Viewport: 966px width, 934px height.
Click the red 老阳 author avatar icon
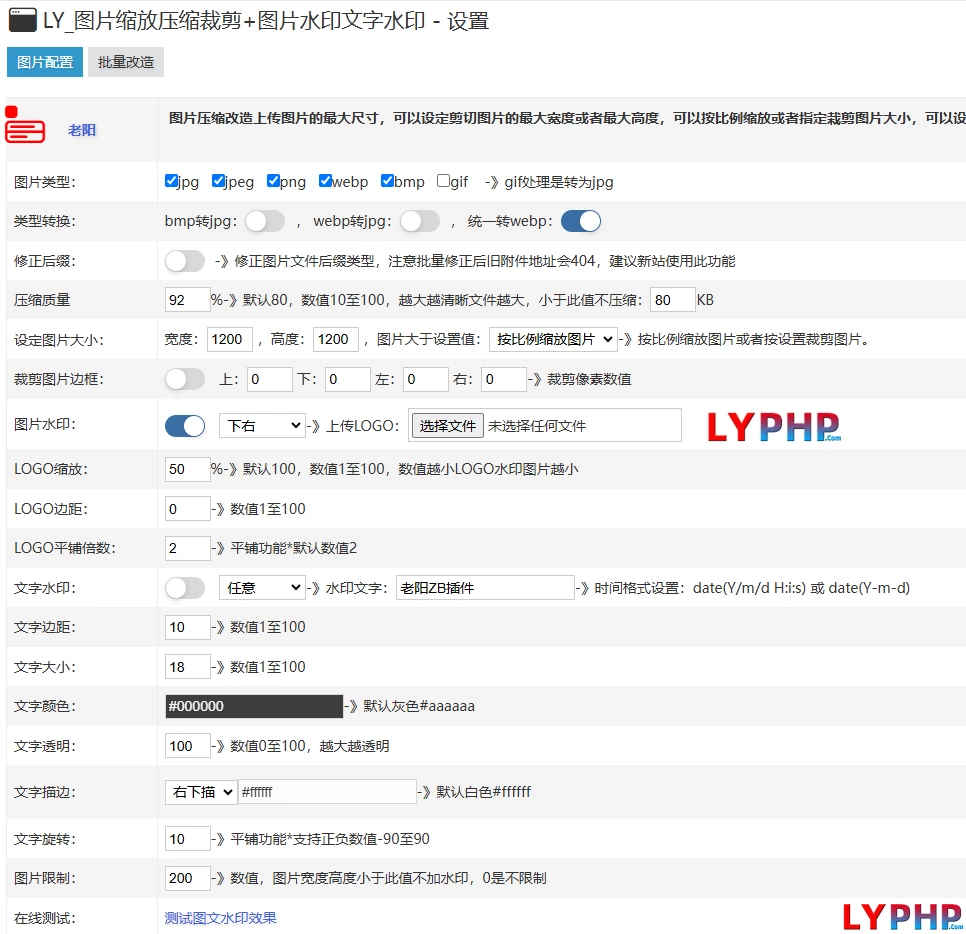pos(25,126)
